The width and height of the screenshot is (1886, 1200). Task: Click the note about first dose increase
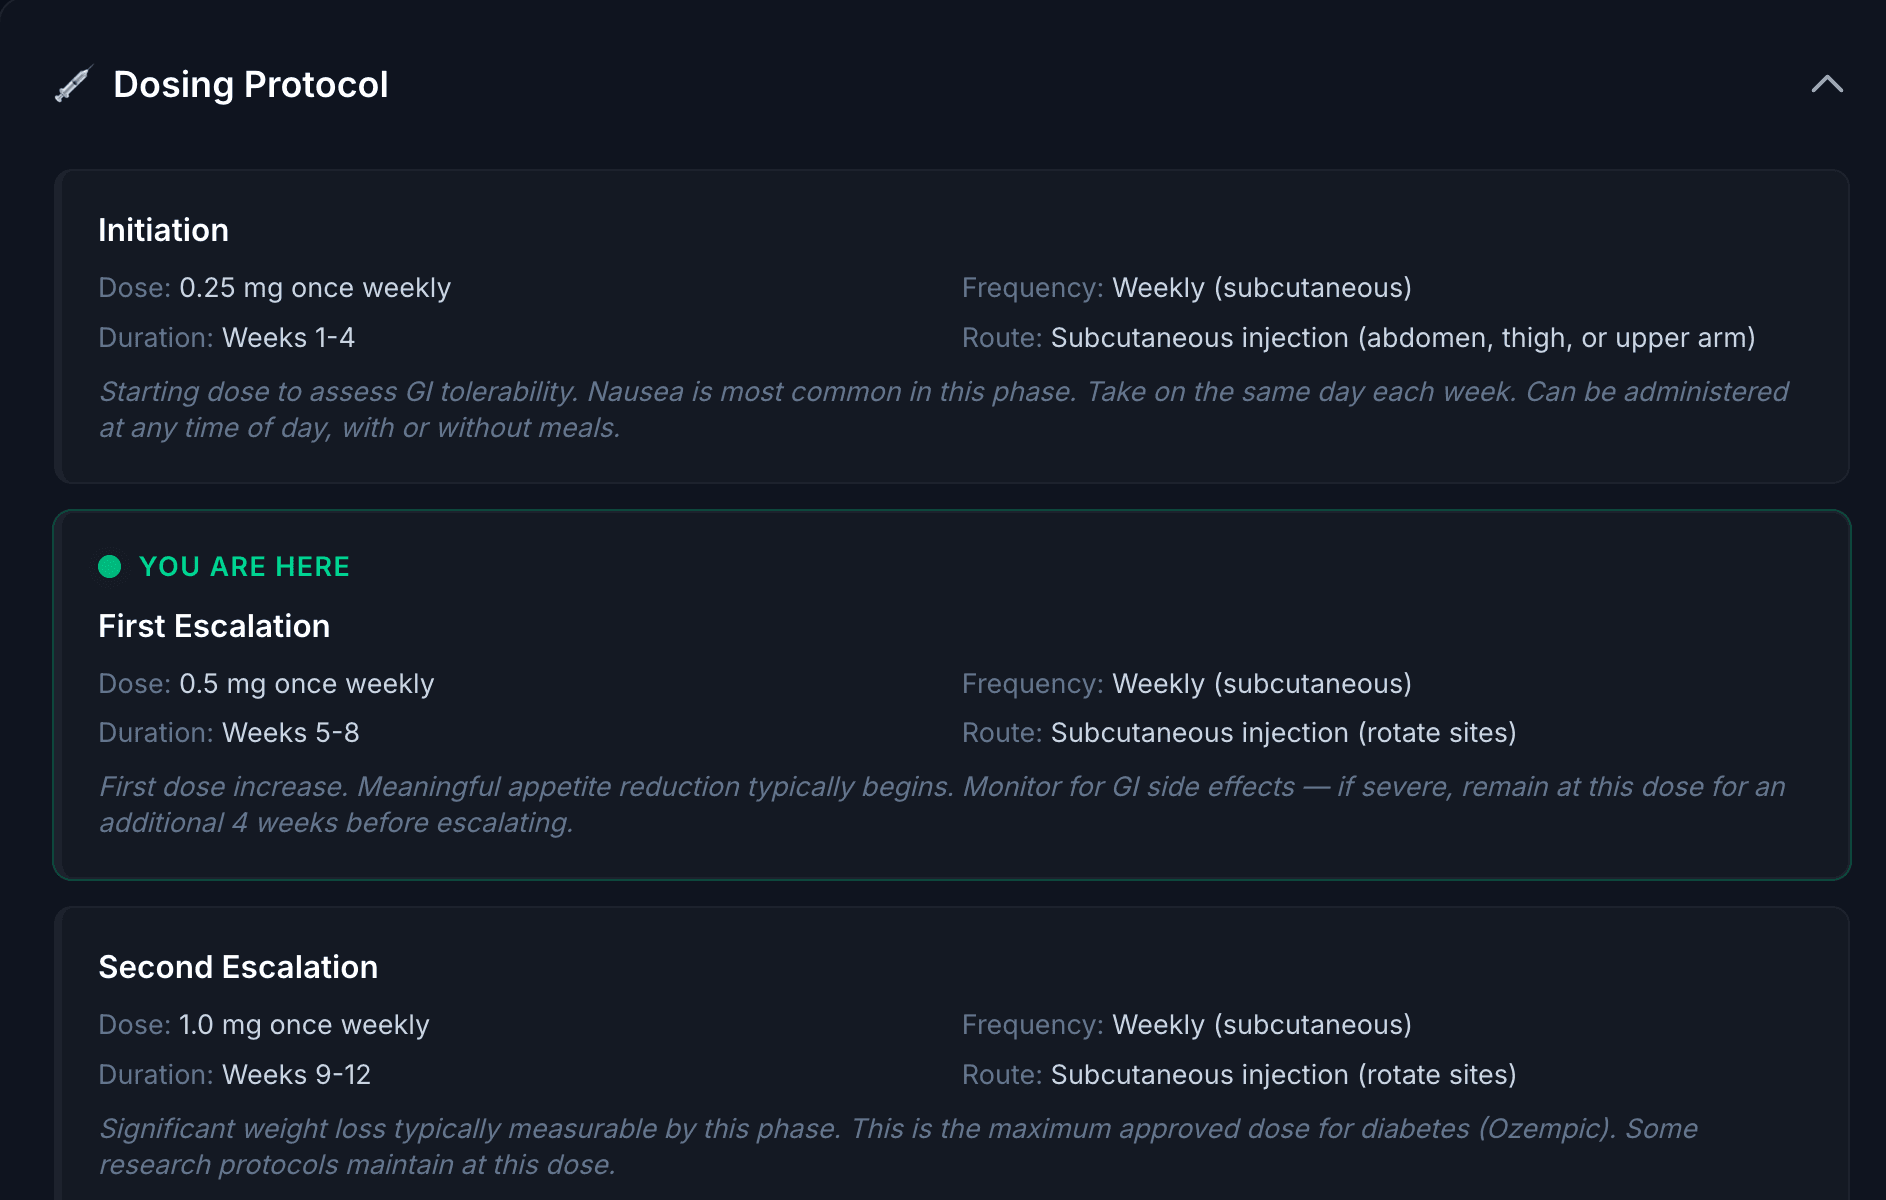[x=941, y=805]
